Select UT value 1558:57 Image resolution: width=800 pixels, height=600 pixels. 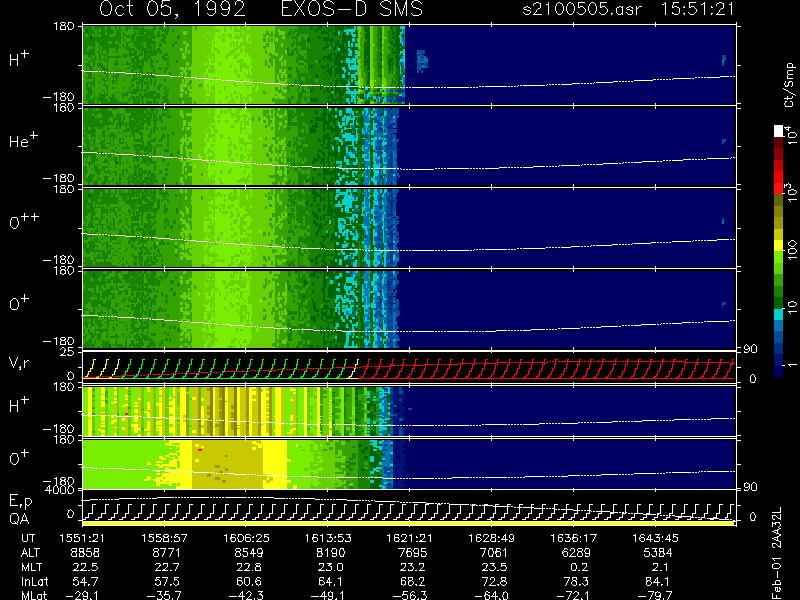164,538
